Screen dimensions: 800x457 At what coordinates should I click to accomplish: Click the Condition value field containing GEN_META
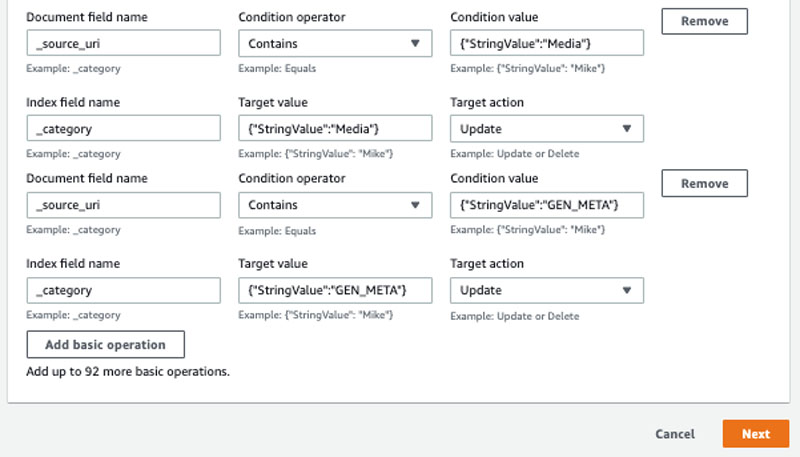point(547,205)
